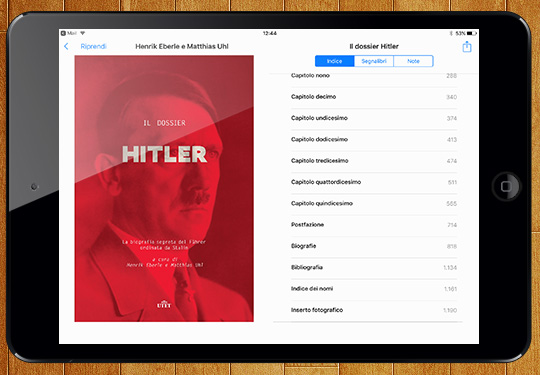540x375 pixels.
Task: Tap the authors Henrik Eberle e Matthias Uhl
Action: 182,46
